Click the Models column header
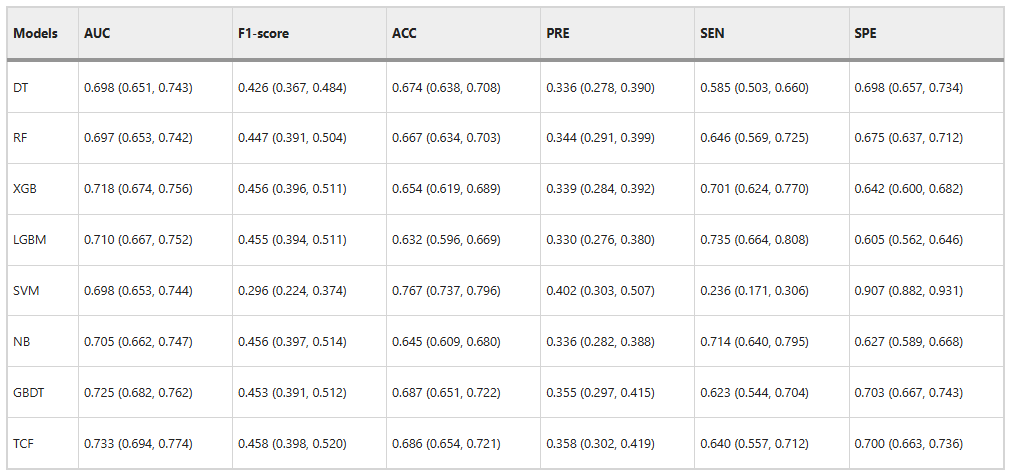The image size is (1010, 474). point(35,33)
